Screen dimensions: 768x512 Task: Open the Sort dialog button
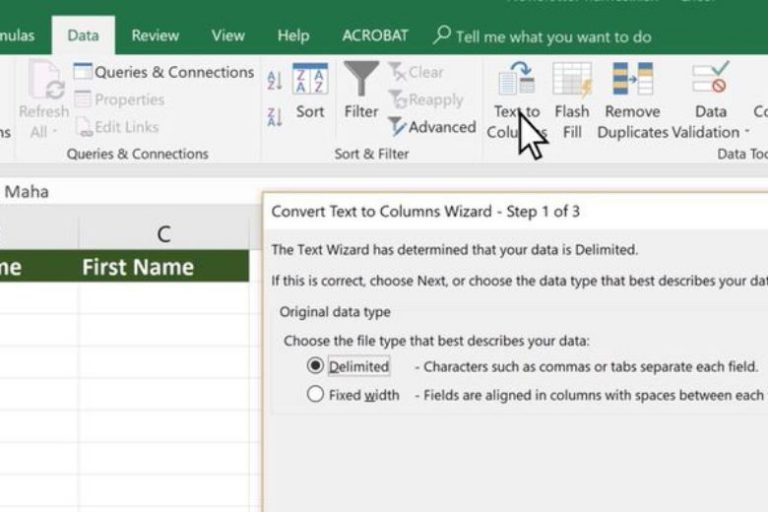(x=310, y=91)
